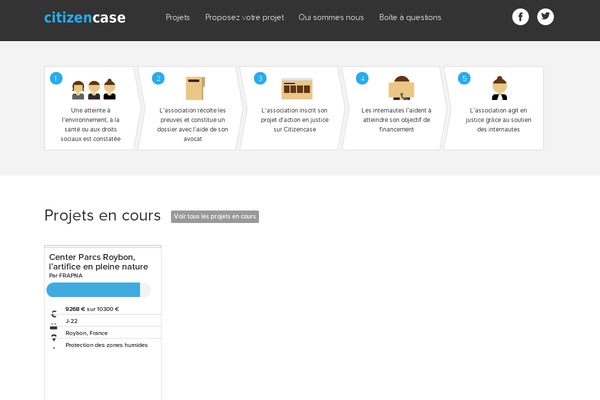Click the three people icon in step 1
The image size is (600, 400).
94,90
